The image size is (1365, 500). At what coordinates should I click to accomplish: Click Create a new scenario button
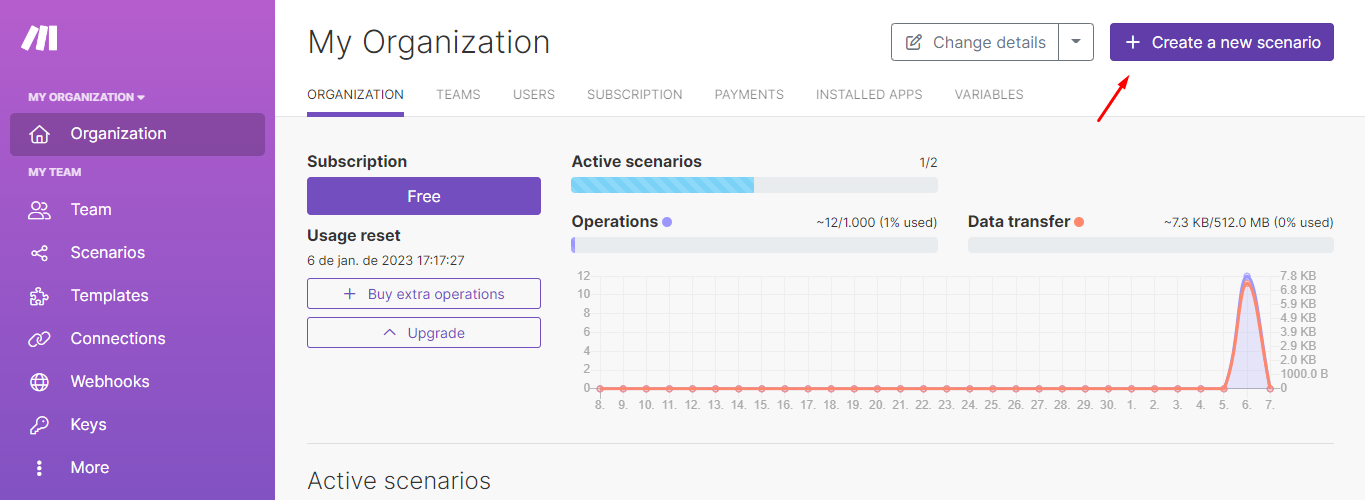(x=1222, y=42)
